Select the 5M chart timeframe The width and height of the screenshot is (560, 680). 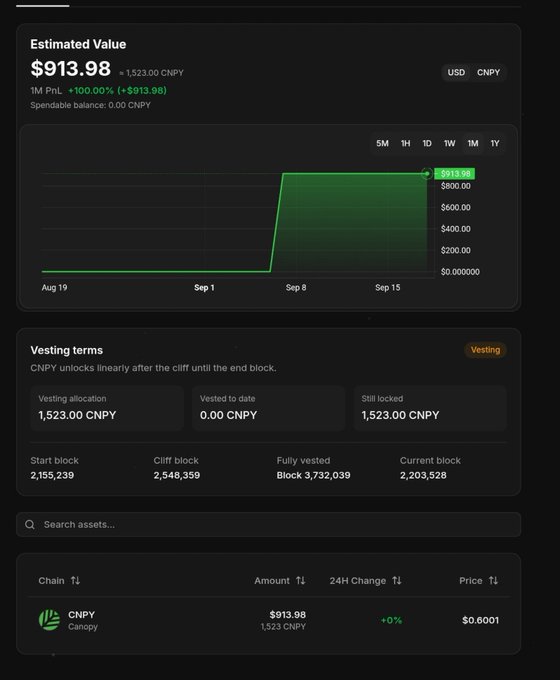click(382, 144)
